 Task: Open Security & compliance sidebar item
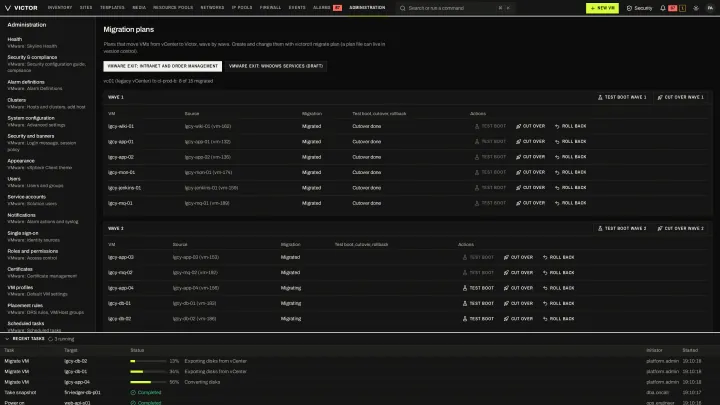47,64
